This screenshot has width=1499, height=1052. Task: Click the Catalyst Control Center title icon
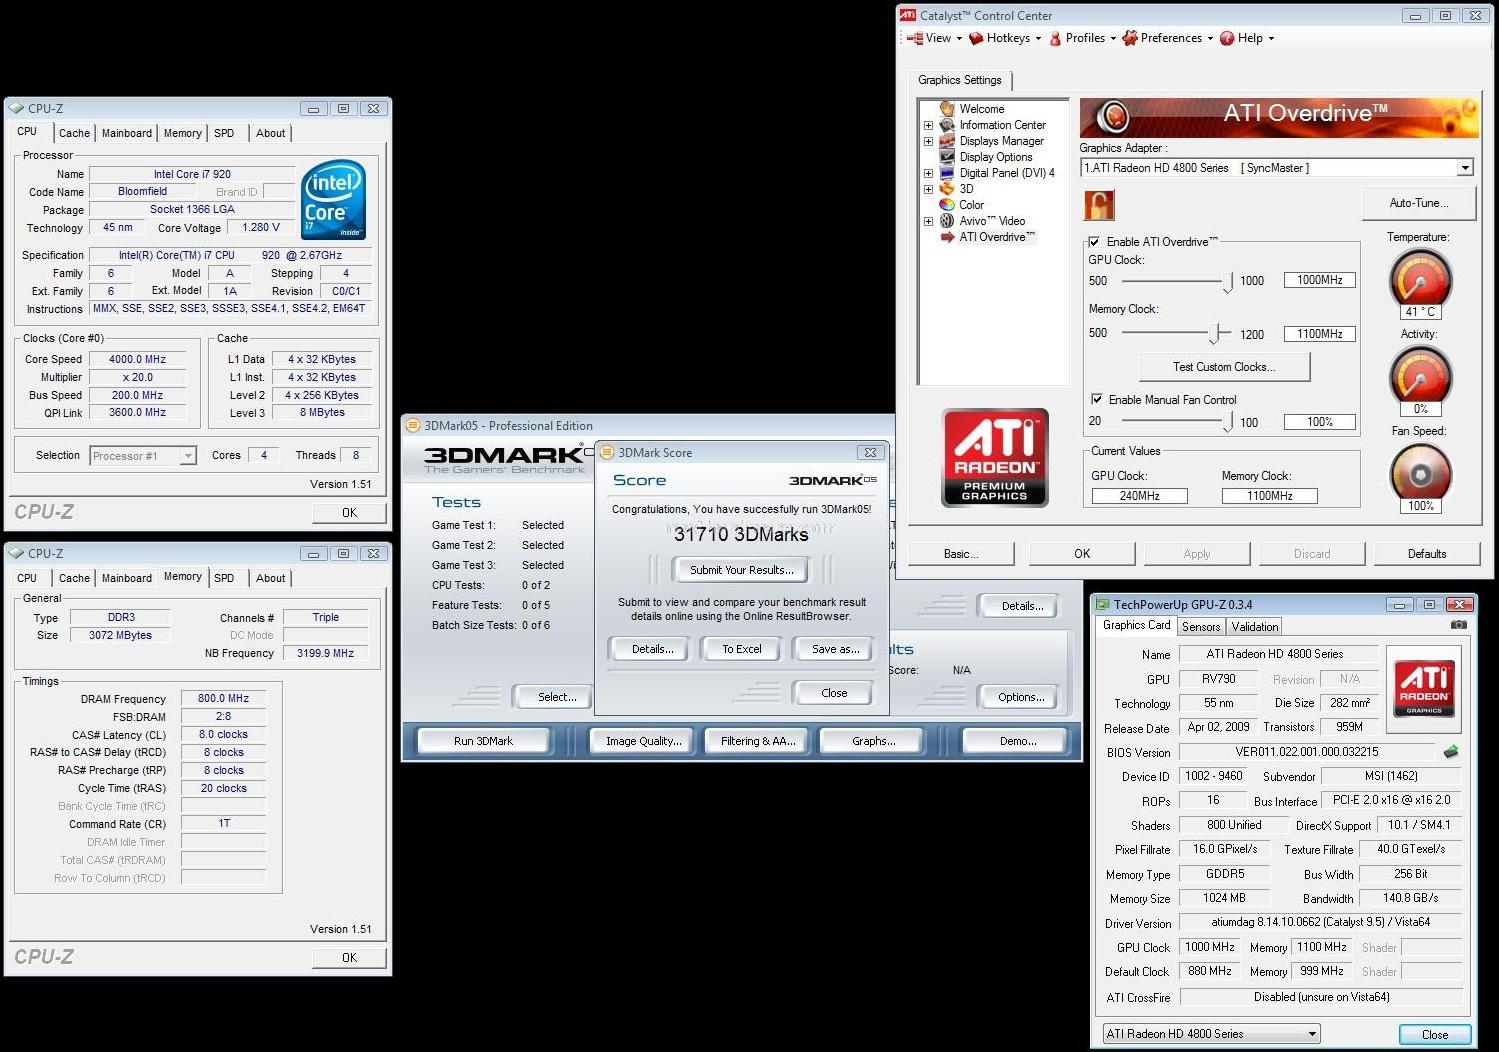point(907,15)
